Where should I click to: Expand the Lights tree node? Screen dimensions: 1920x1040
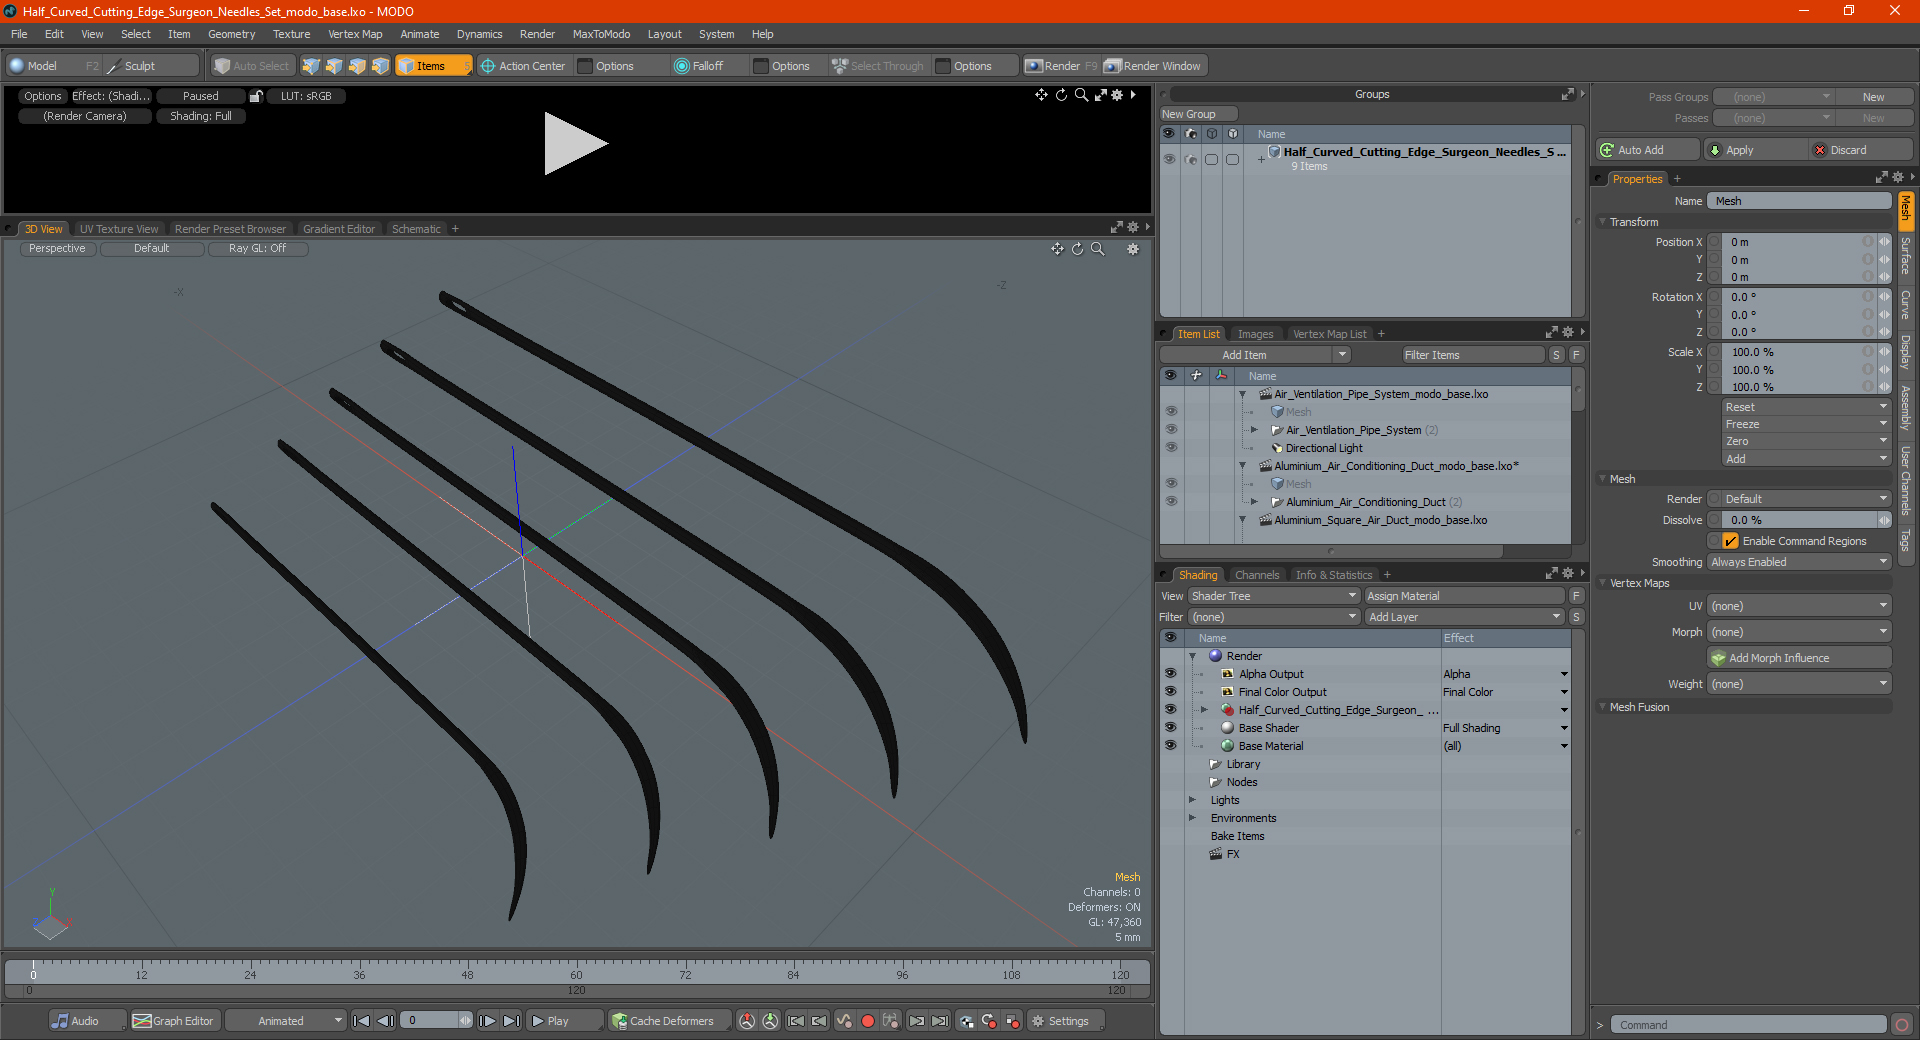[1193, 800]
